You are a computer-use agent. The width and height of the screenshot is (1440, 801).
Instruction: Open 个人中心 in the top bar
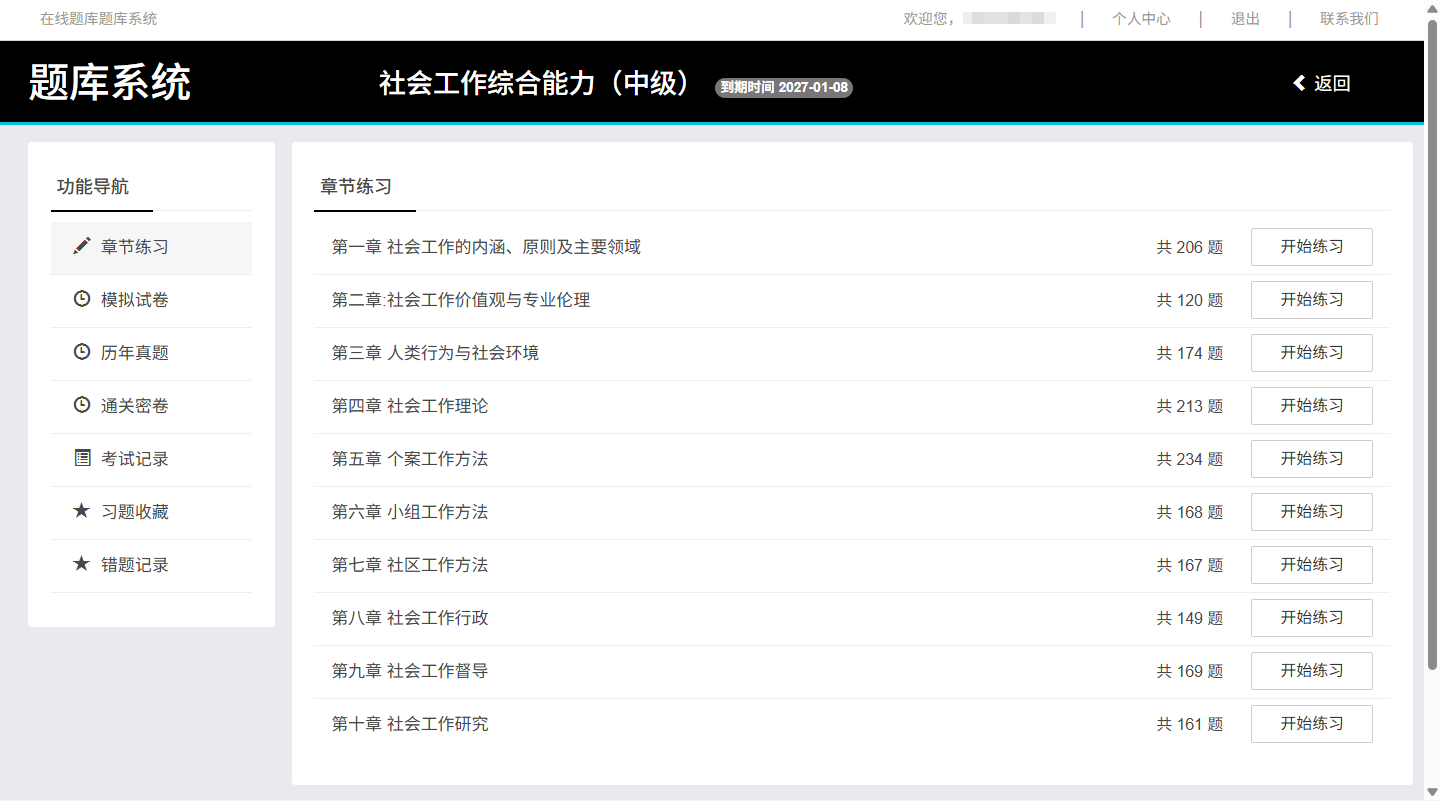[1141, 19]
